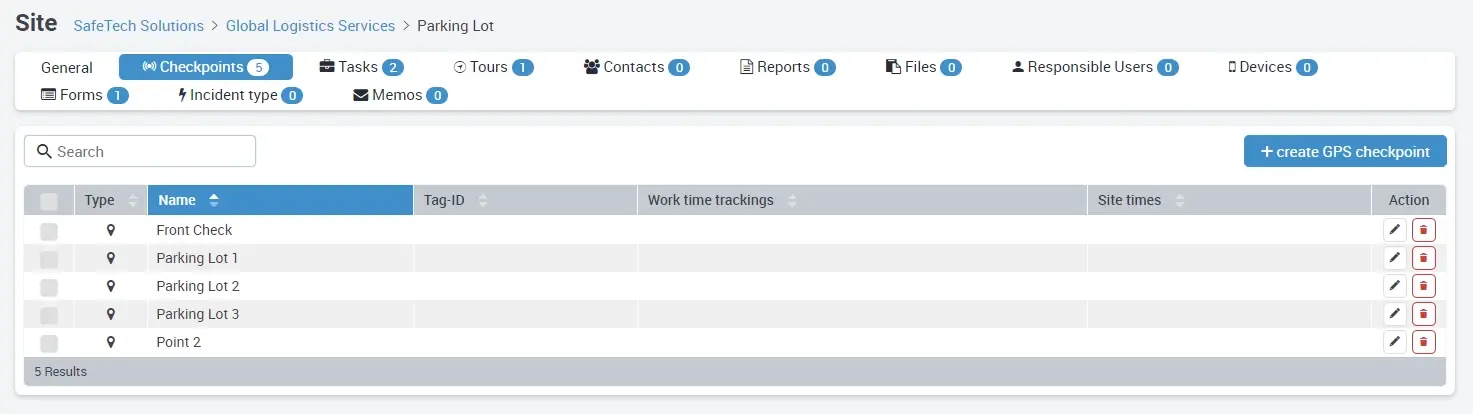1473x414 pixels.
Task: Edit the Parking Lot 3 checkpoint
Action: pyautogui.click(x=1394, y=314)
